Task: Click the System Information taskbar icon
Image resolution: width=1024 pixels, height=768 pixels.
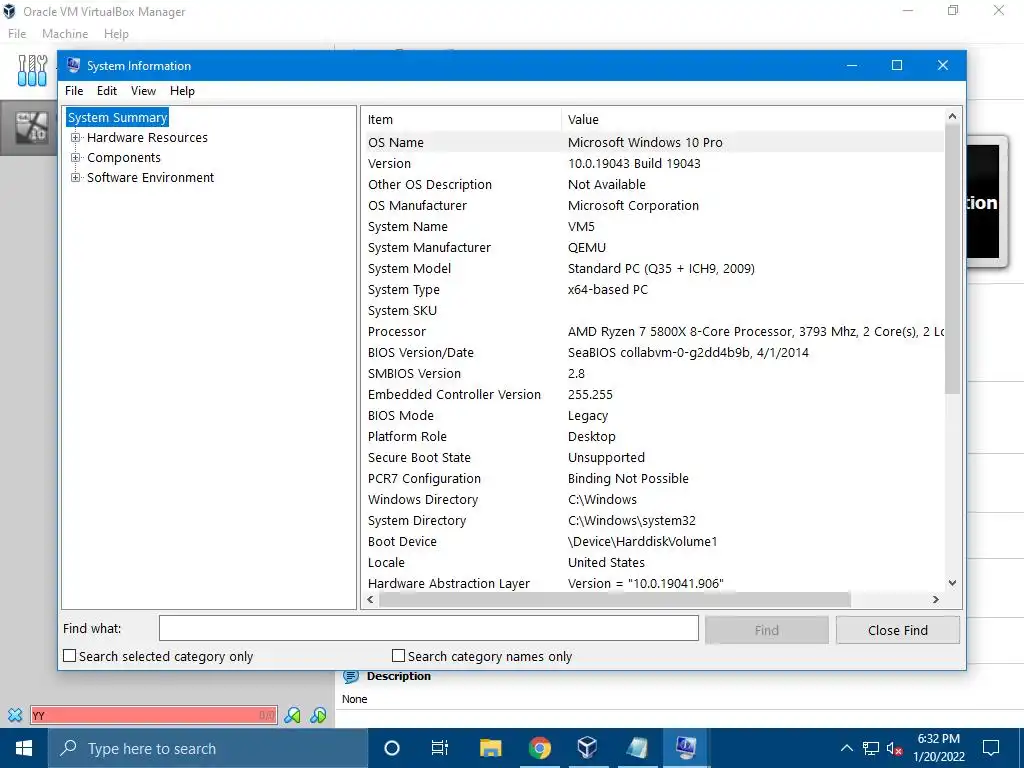Action: click(x=686, y=748)
